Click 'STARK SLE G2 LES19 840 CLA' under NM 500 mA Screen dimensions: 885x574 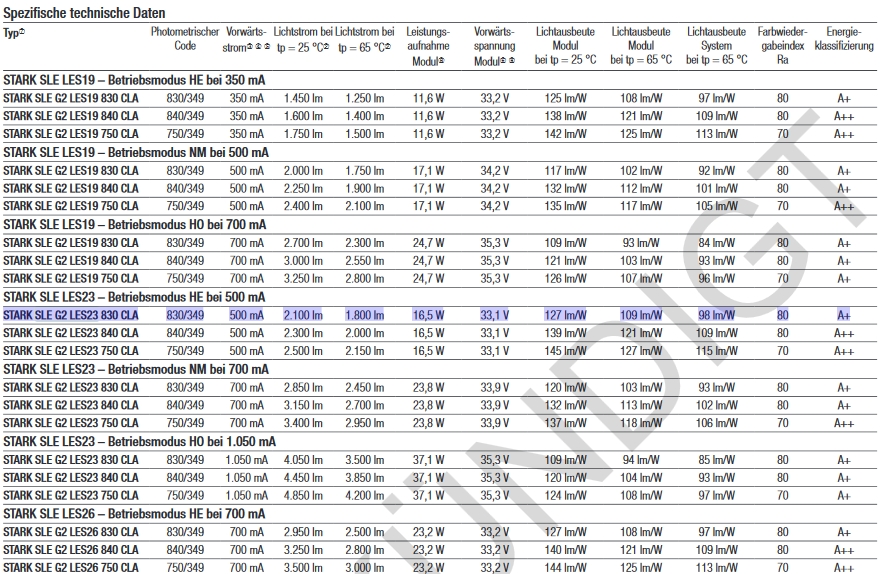(71, 189)
